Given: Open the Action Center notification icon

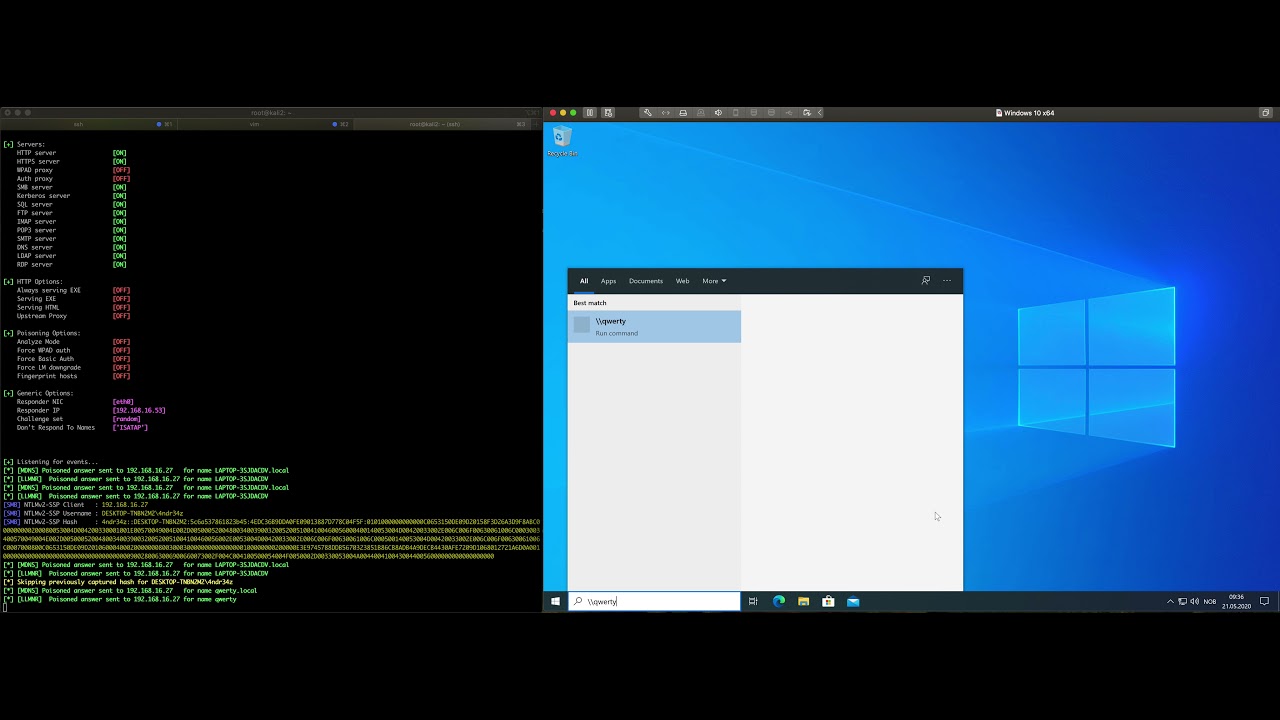Looking at the screenshot, I should click(x=1264, y=601).
